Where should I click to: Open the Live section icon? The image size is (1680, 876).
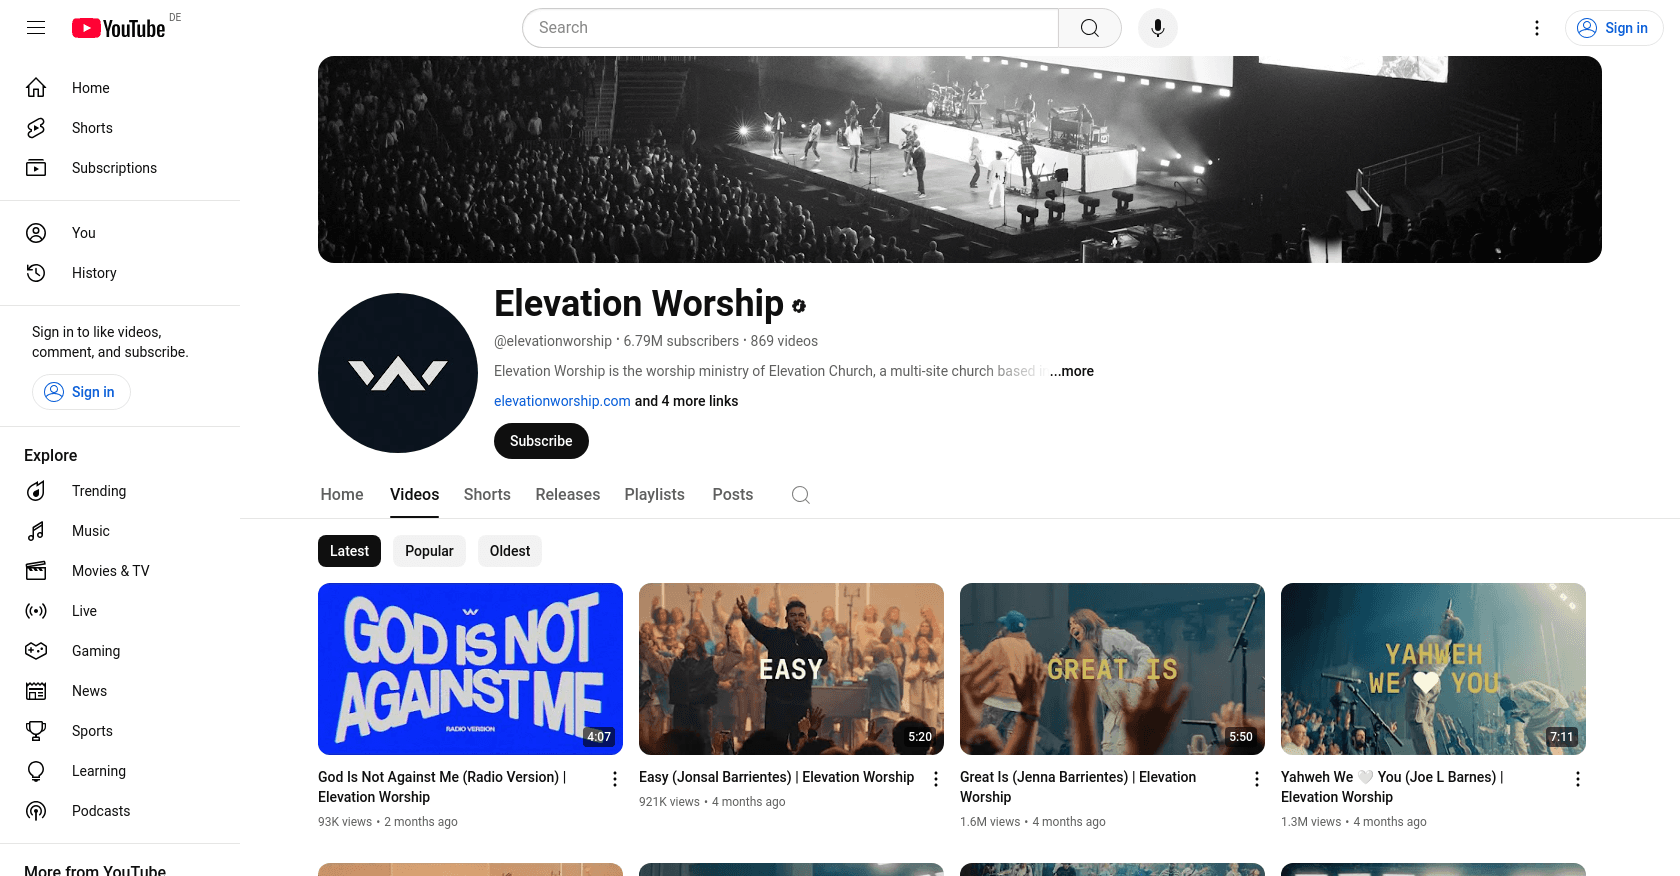point(36,611)
